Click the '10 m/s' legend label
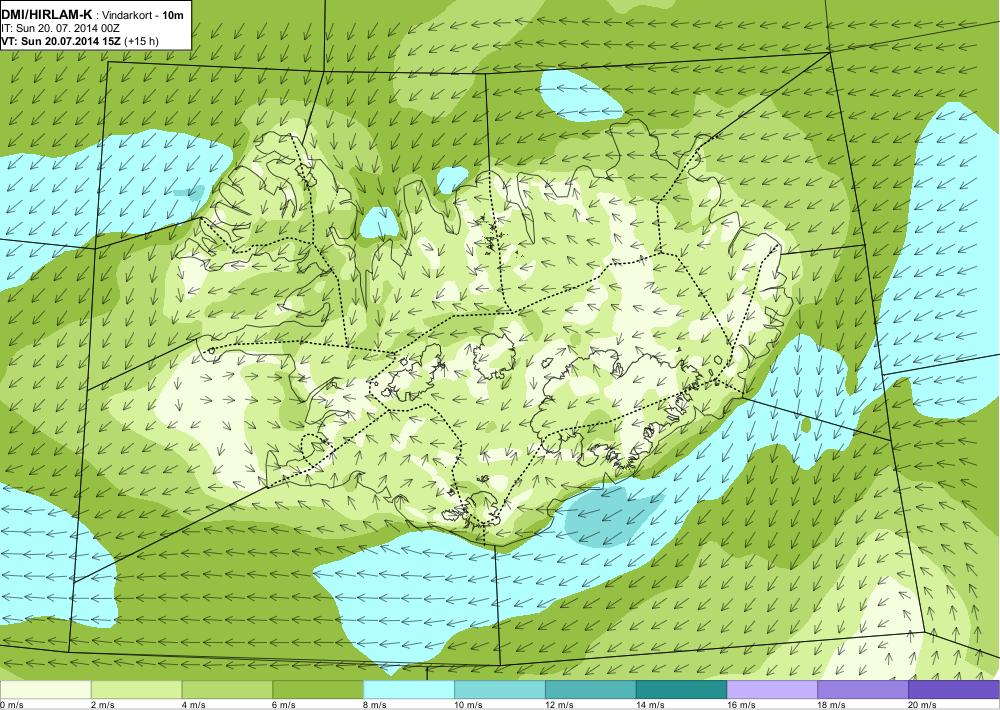 [469, 705]
